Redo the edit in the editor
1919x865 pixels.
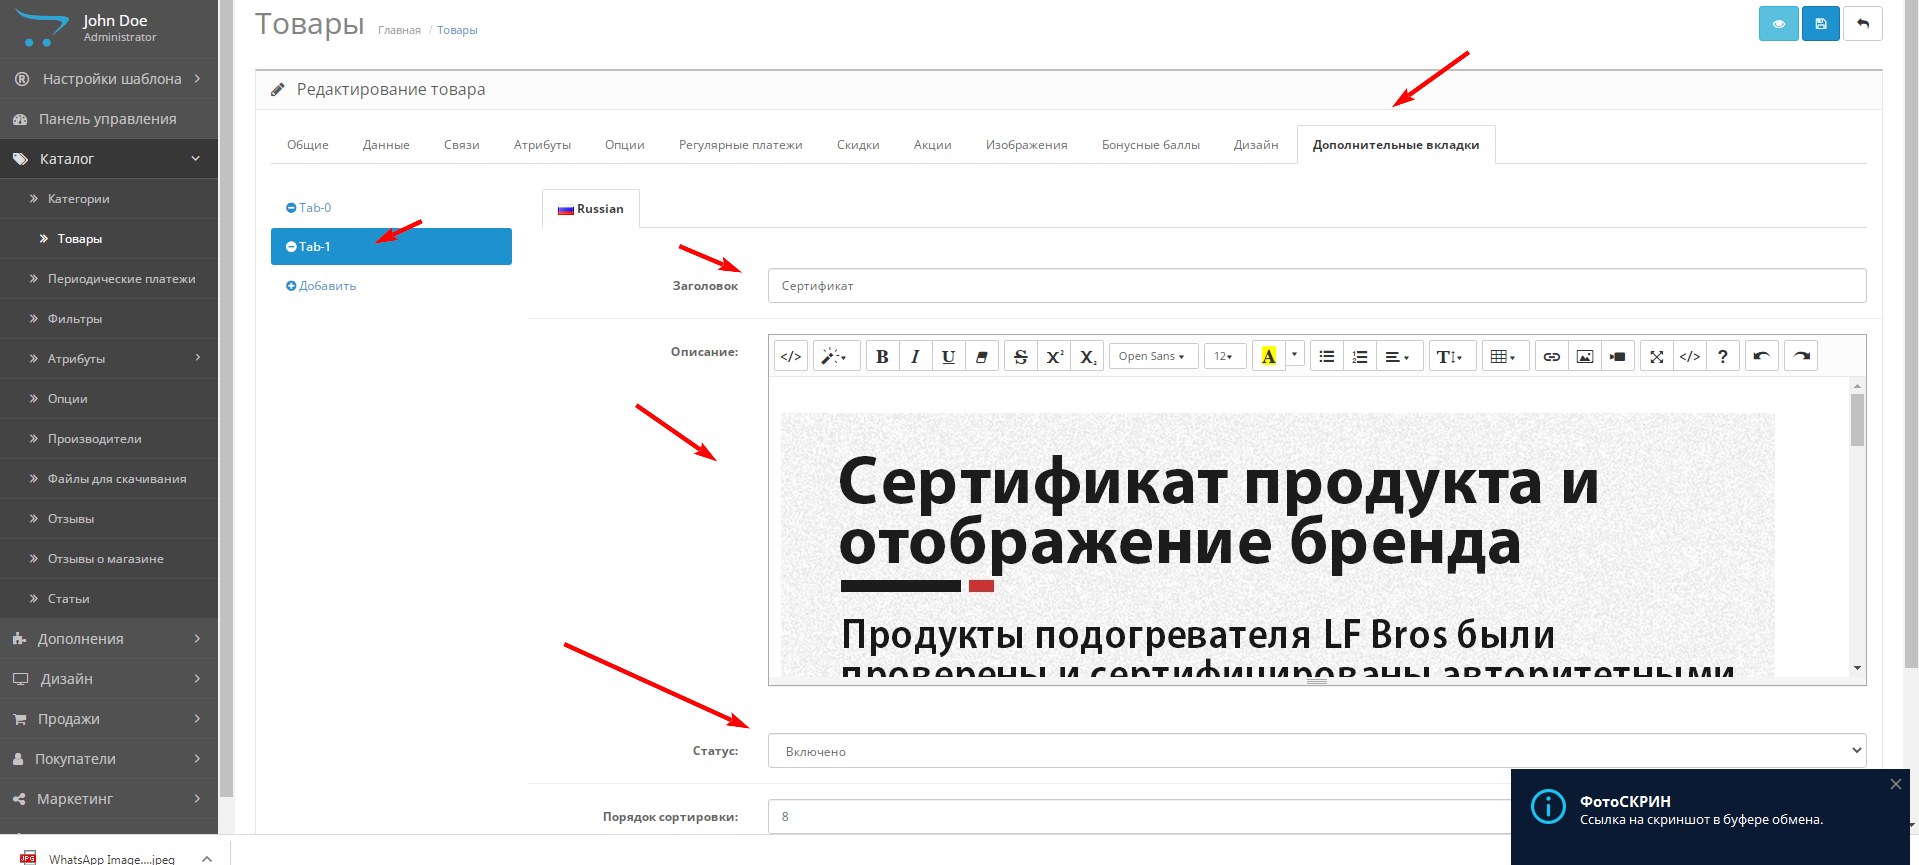click(1801, 356)
